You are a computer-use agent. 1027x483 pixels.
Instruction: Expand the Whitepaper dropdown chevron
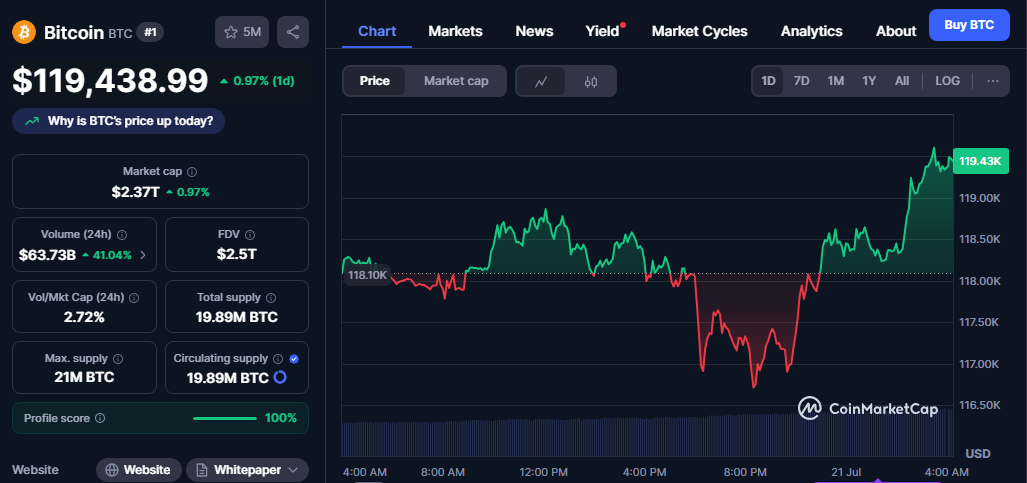[293, 470]
